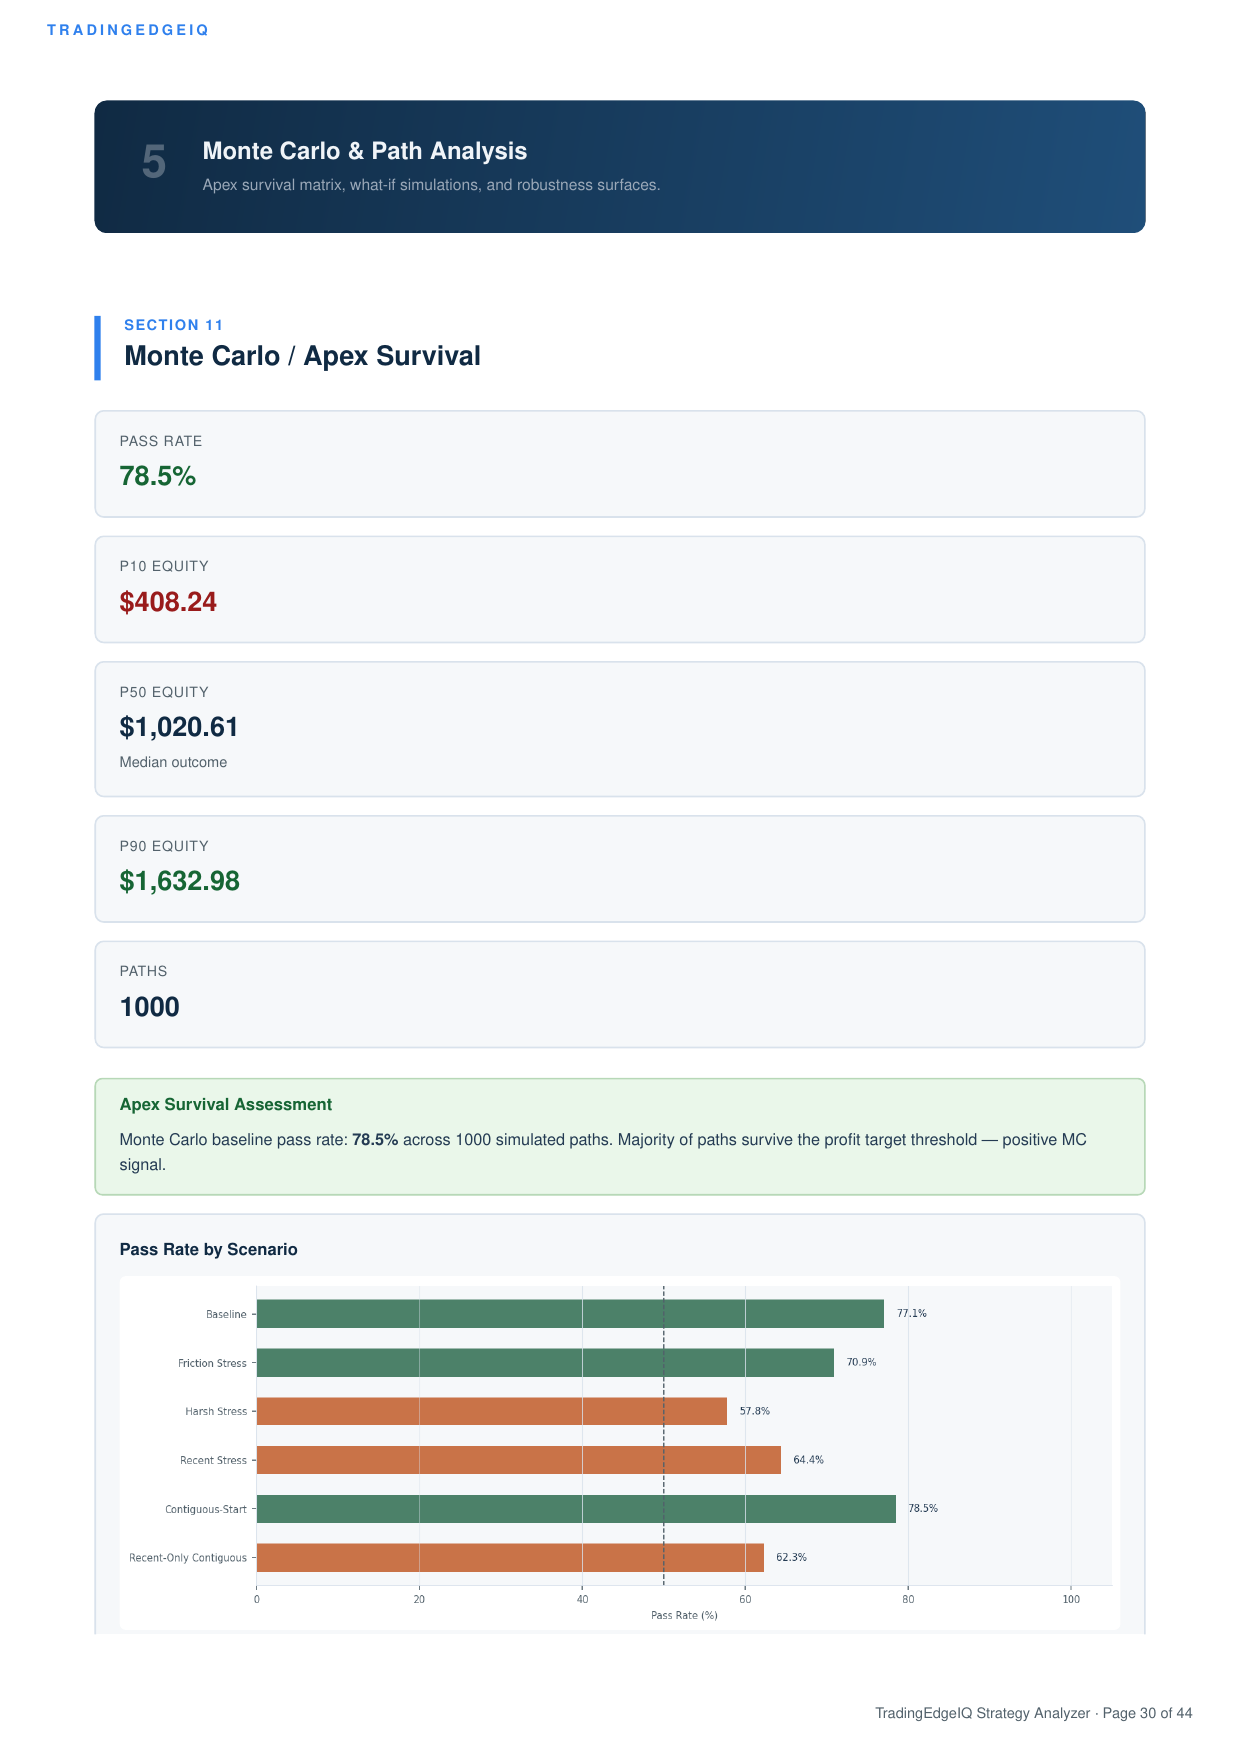Click the TRADINGEDGEIQ header brand text

(x=128, y=30)
